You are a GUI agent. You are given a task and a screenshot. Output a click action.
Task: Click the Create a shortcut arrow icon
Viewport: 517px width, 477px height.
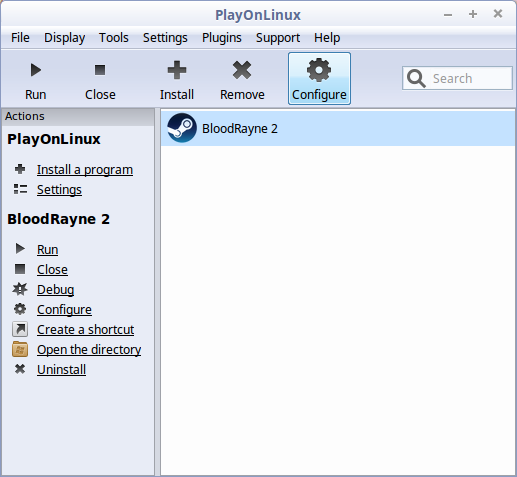20,329
